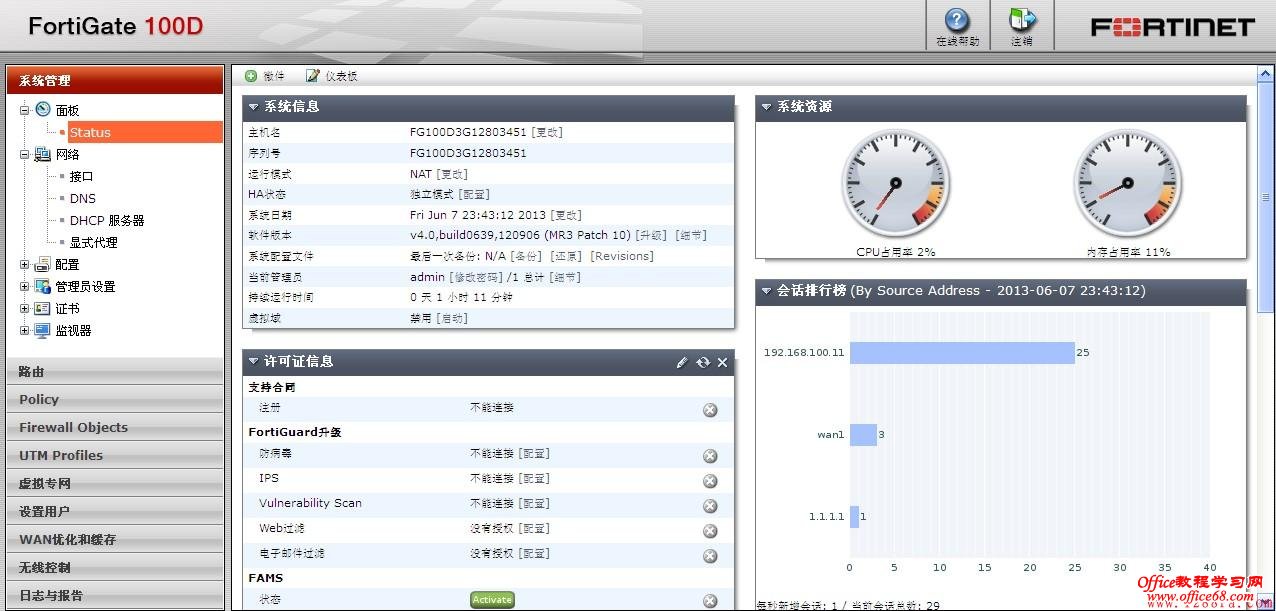Click the status X icon for 注册 row
1276x611 pixels.
tap(710, 410)
